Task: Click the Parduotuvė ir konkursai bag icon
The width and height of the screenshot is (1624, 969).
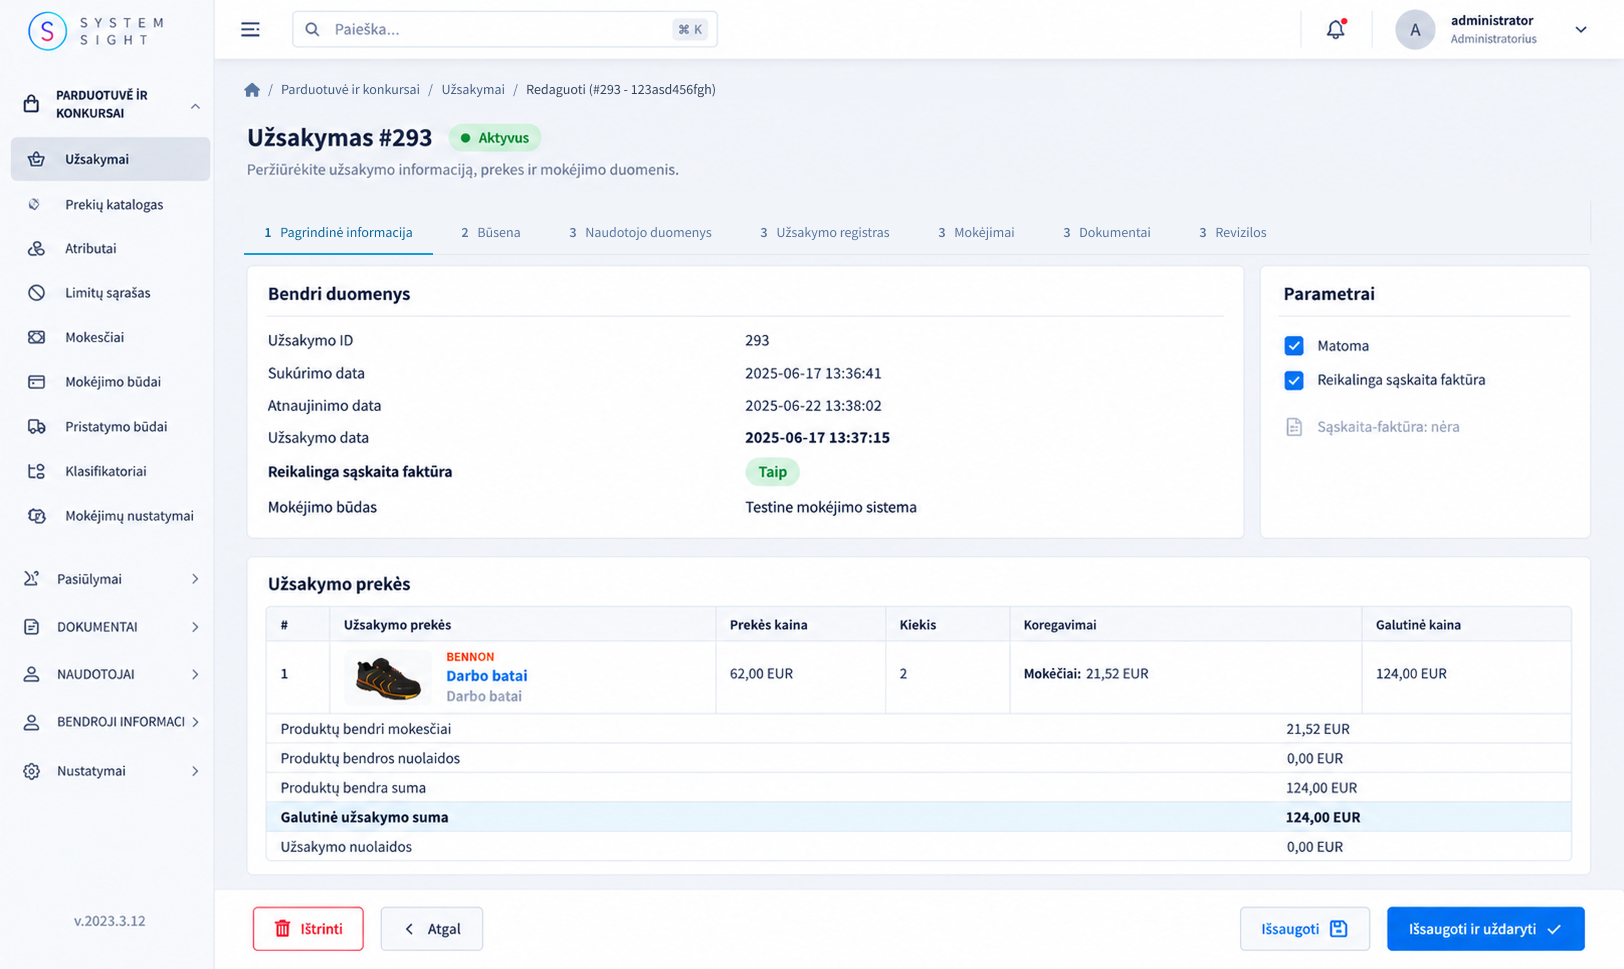Action: pos(31,104)
